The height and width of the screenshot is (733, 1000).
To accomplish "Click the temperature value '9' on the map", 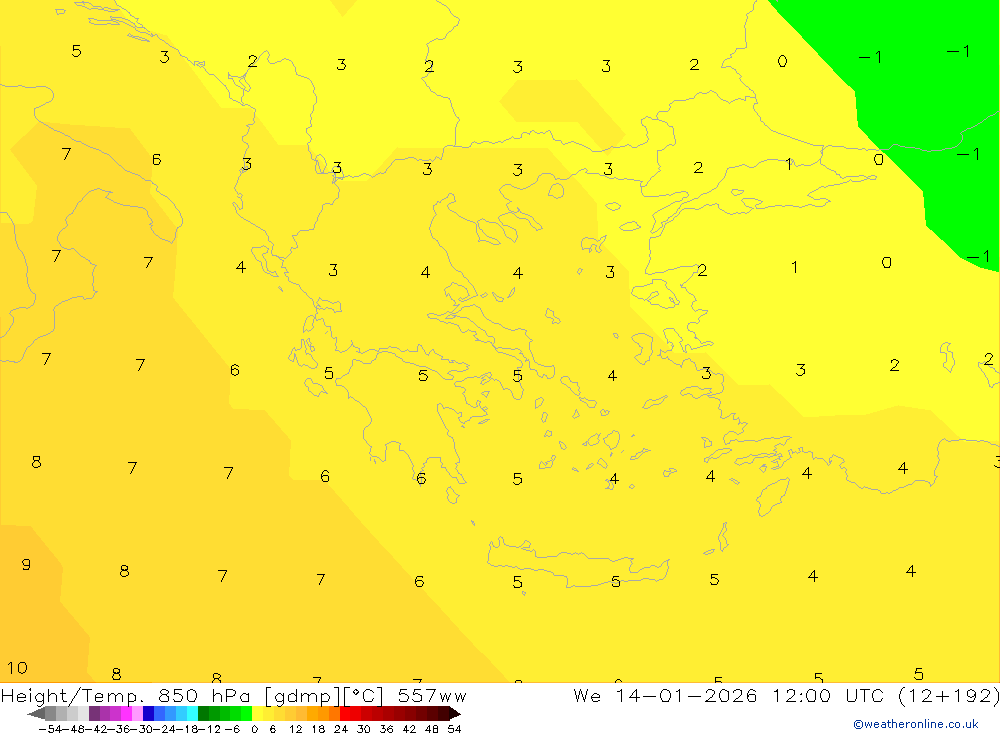I will (x=26, y=565).
